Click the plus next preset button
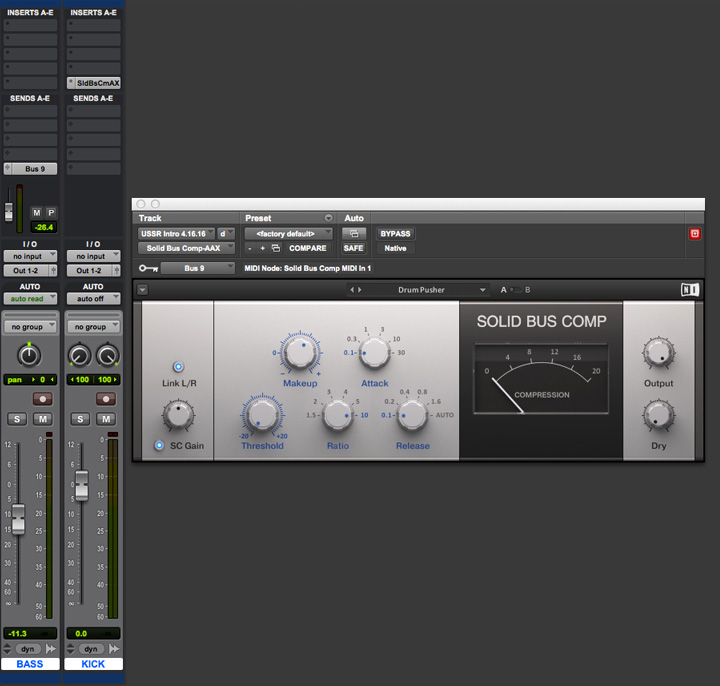The image size is (720, 686). (263, 248)
